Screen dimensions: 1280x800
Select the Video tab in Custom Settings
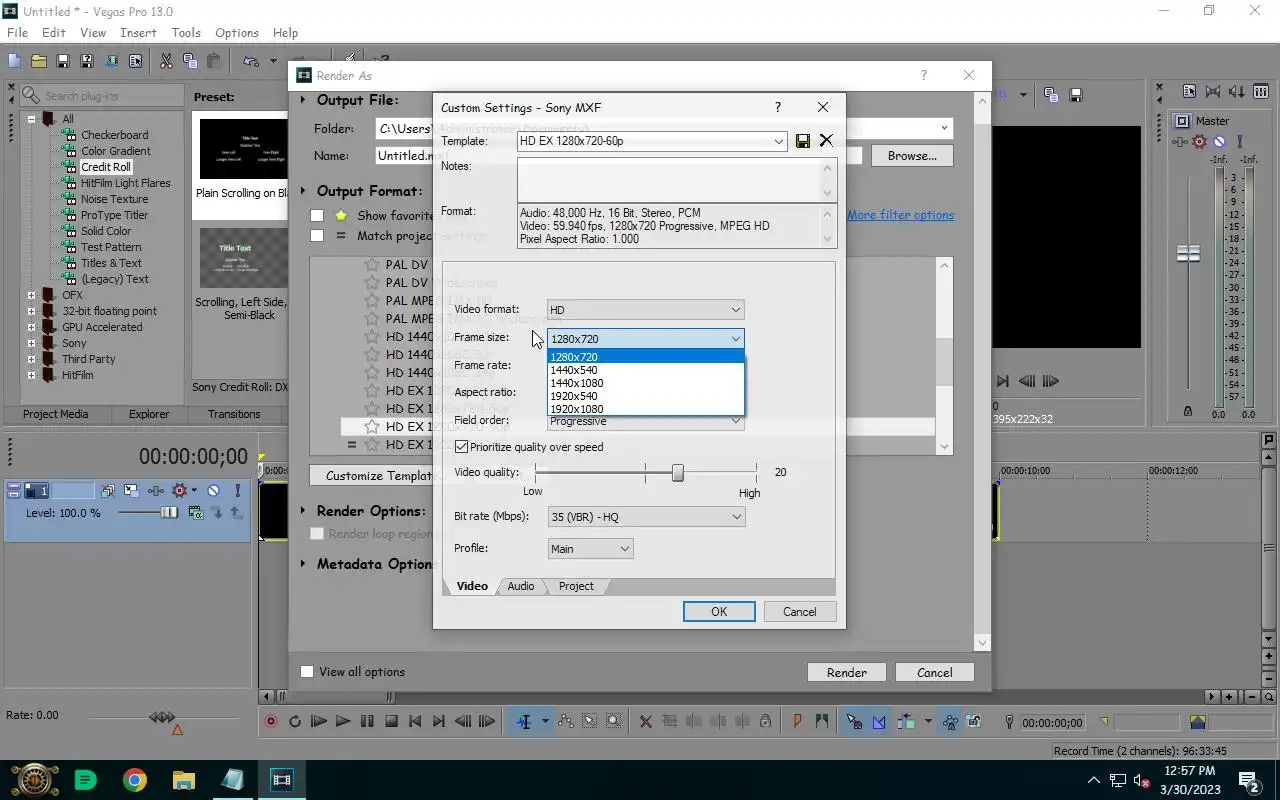[x=472, y=586]
